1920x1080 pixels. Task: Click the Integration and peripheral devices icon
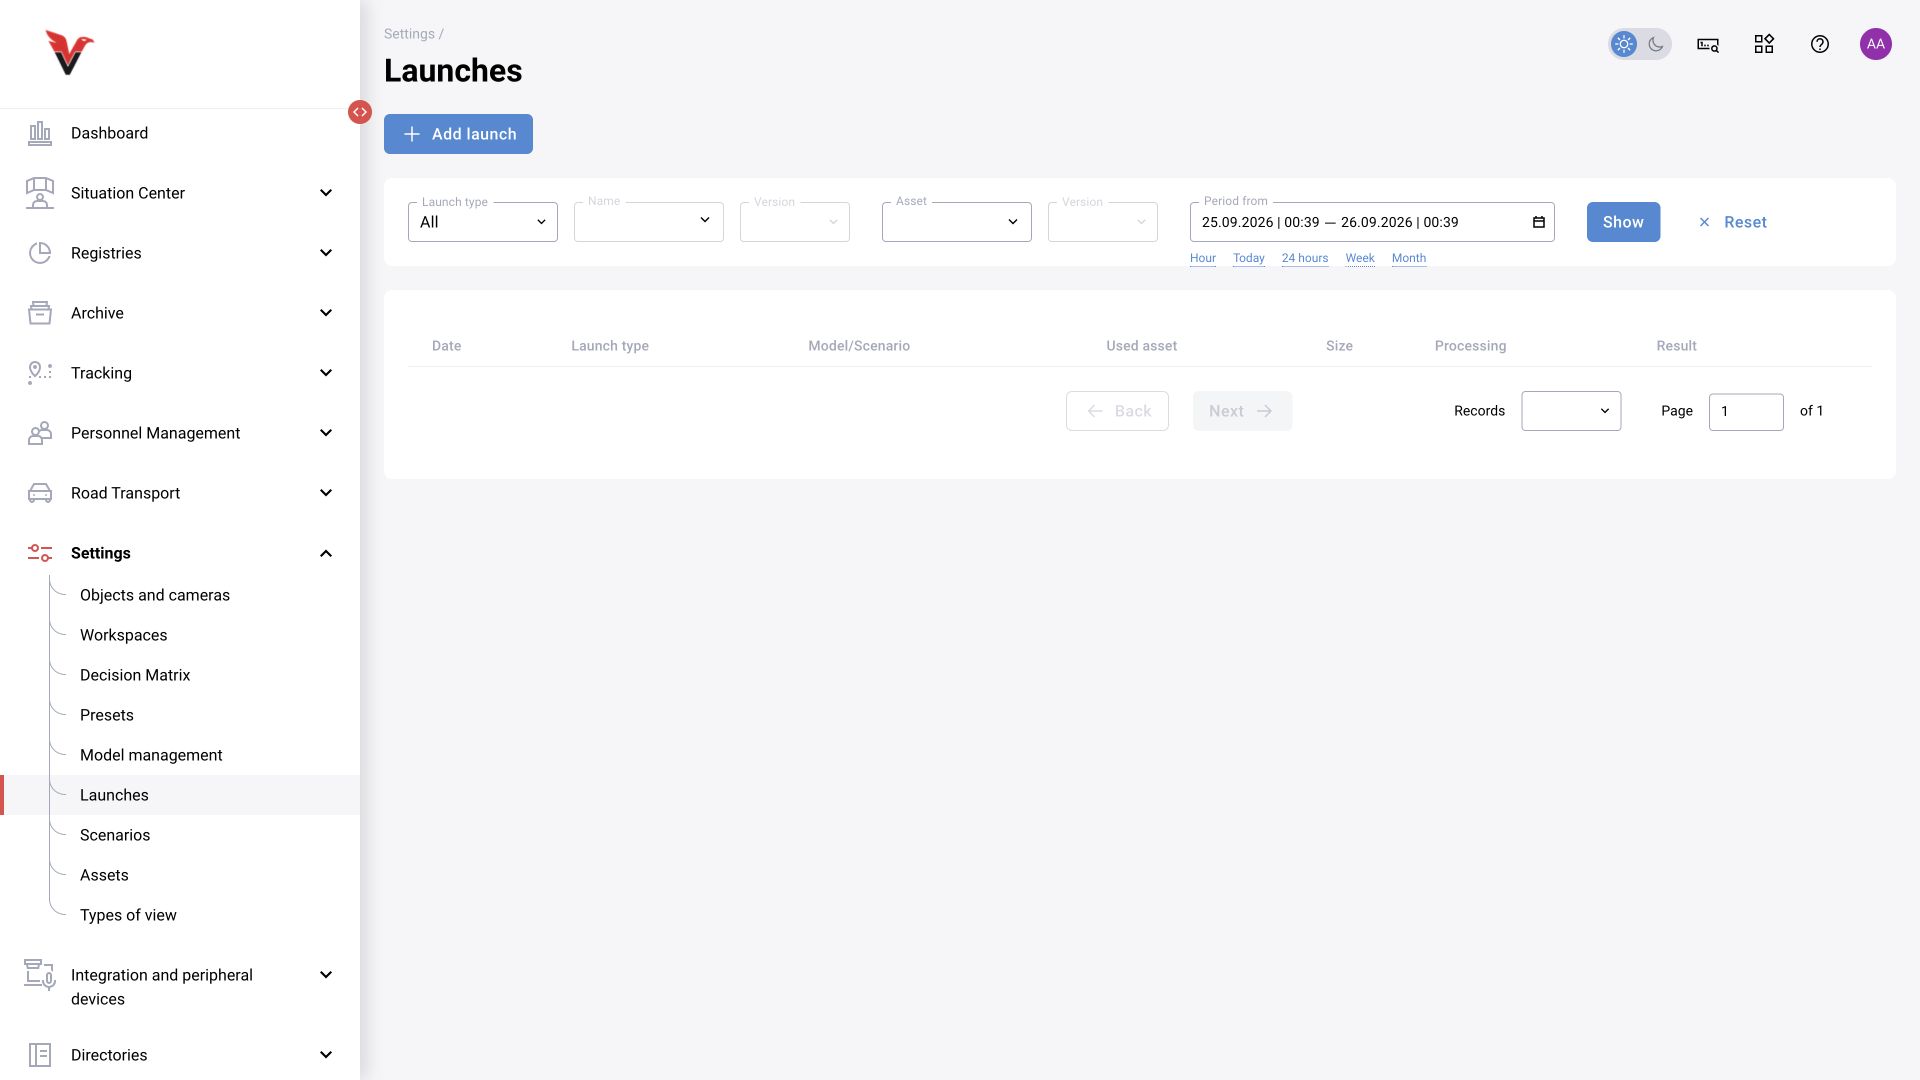[x=40, y=975]
